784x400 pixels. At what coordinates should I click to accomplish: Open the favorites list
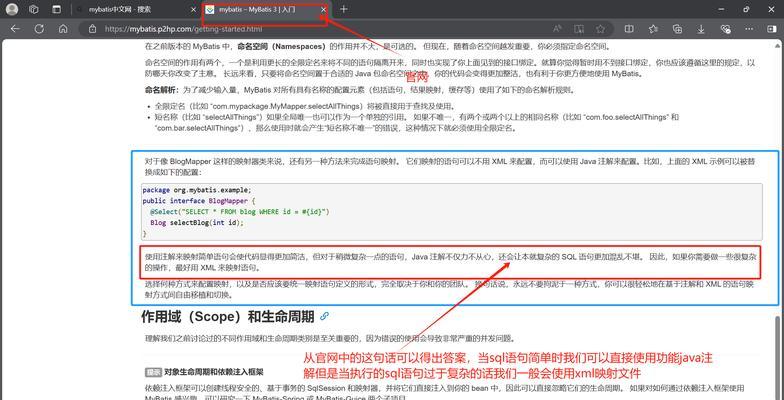point(654,29)
